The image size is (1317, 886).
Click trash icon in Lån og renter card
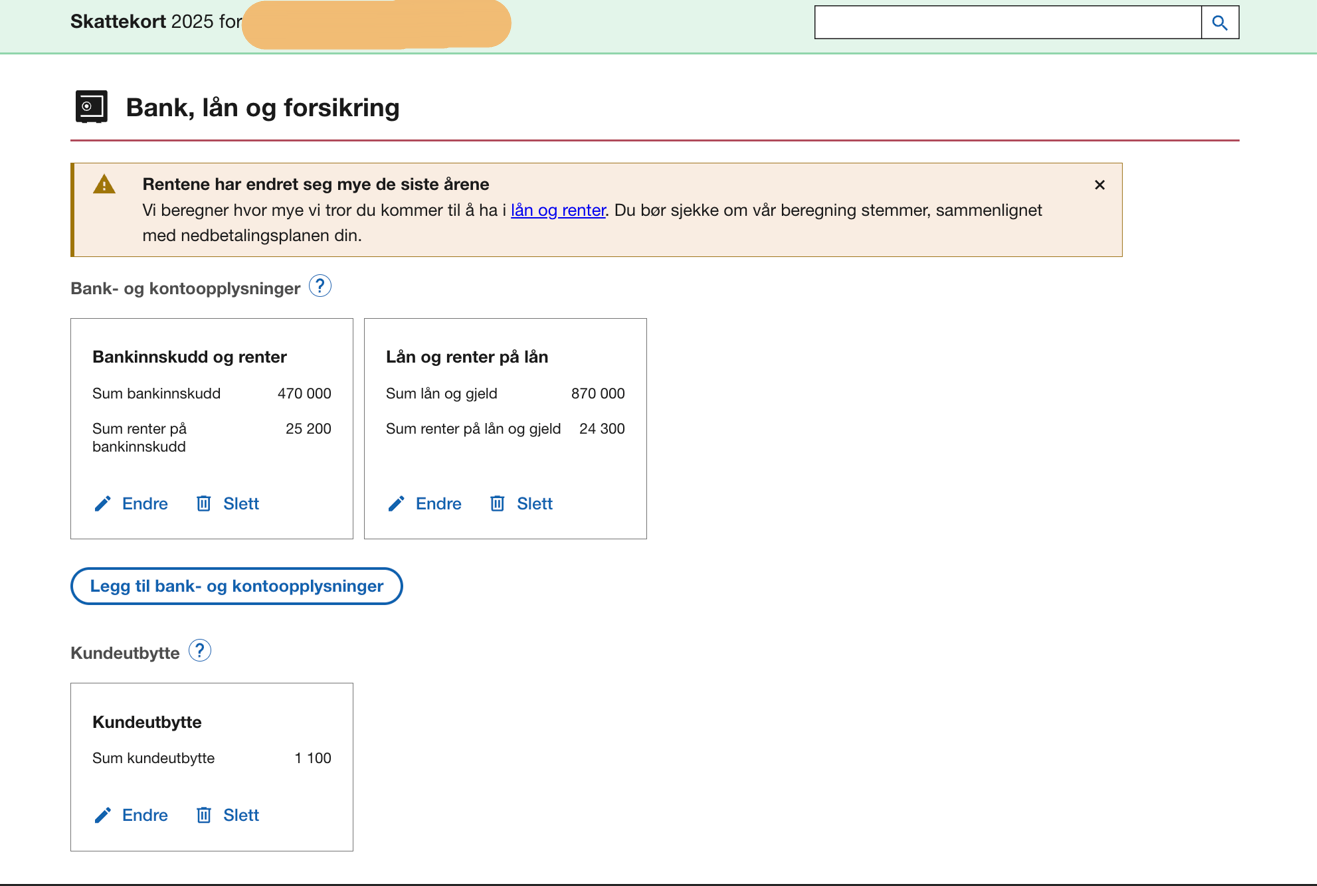click(497, 504)
